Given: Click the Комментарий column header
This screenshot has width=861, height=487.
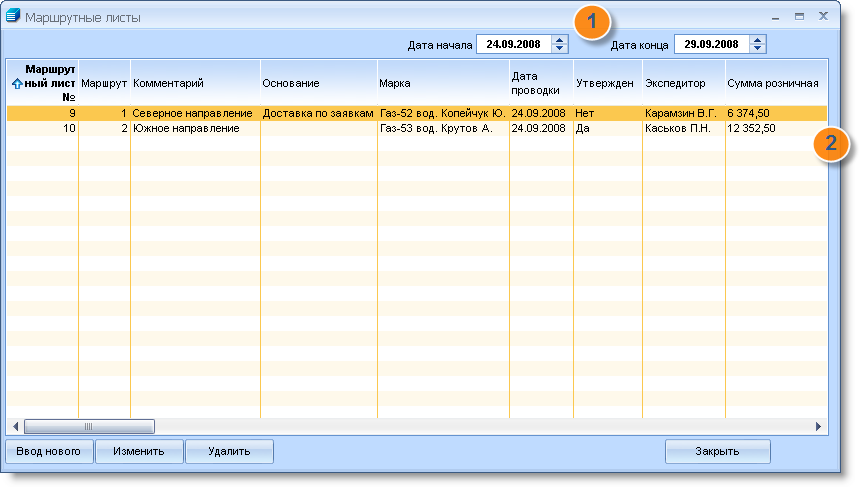Looking at the screenshot, I should tap(195, 83).
